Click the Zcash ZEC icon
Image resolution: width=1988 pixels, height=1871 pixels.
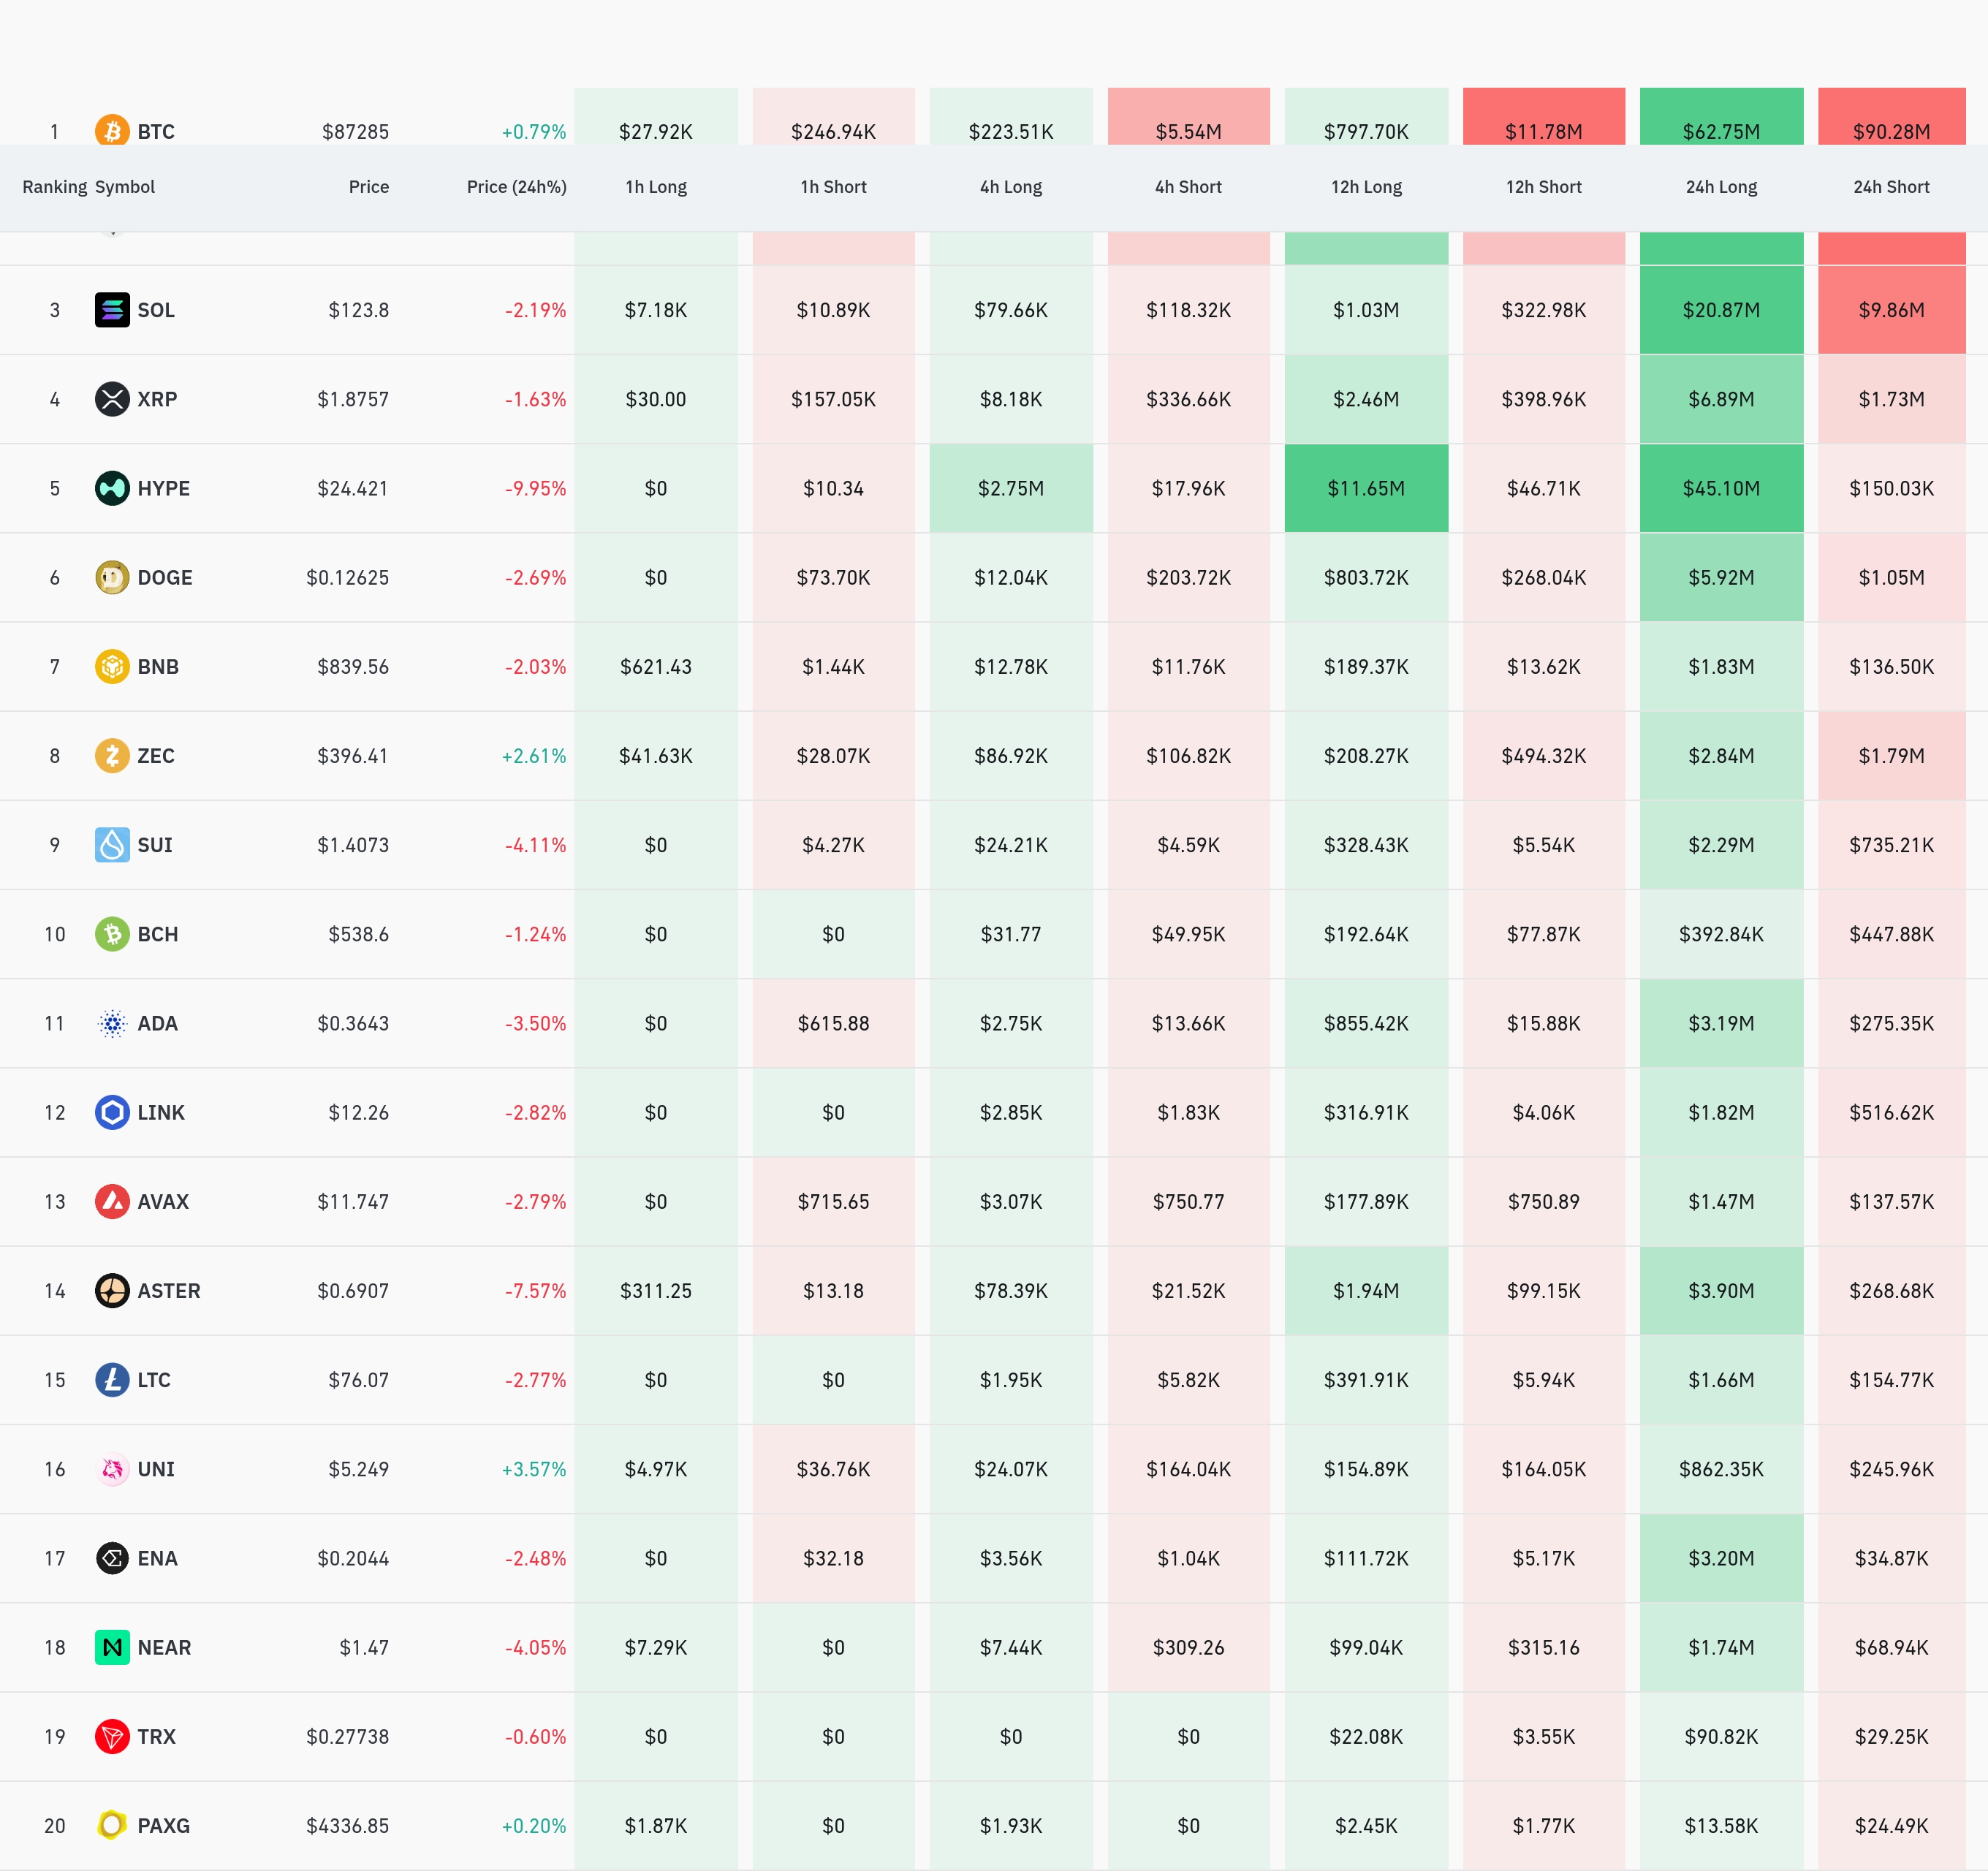[x=112, y=755]
